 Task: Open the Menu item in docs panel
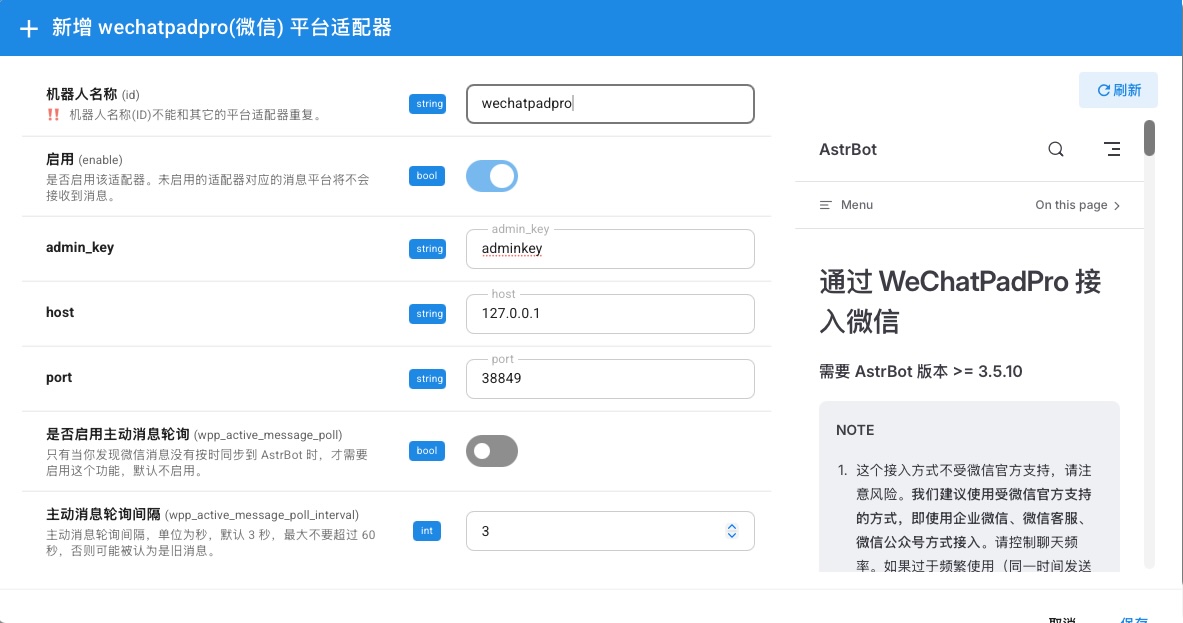pyautogui.click(x=847, y=205)
